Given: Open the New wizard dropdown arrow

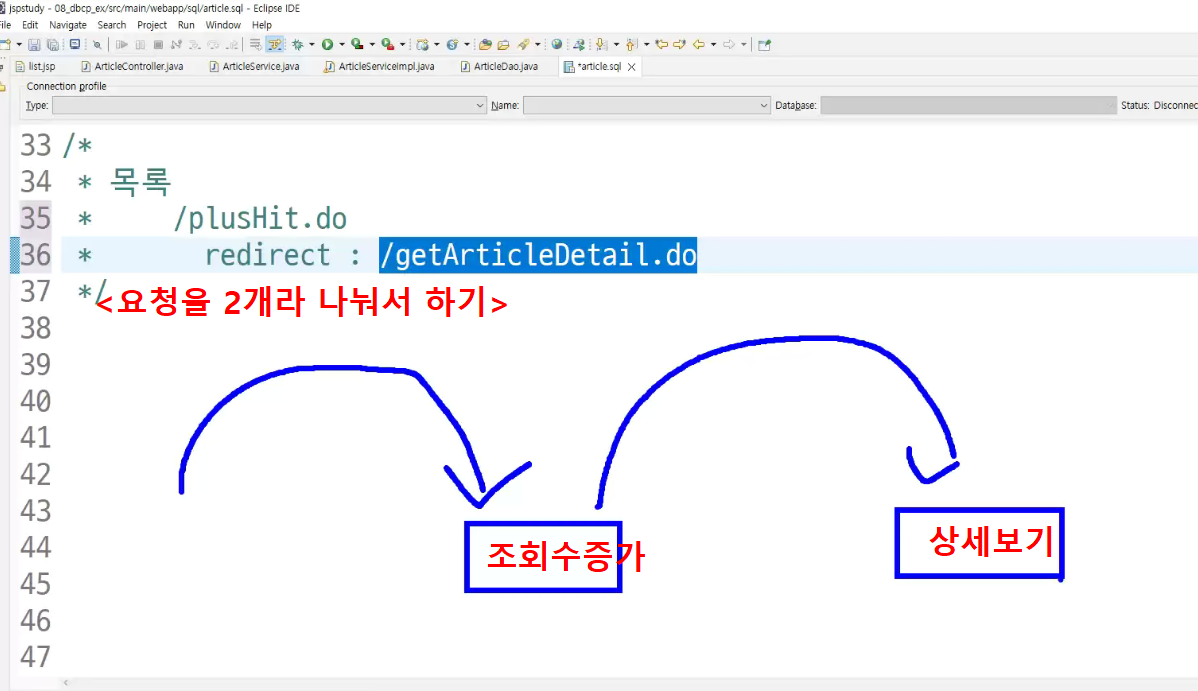Looking at the screenshot, I should click(19, 44).
